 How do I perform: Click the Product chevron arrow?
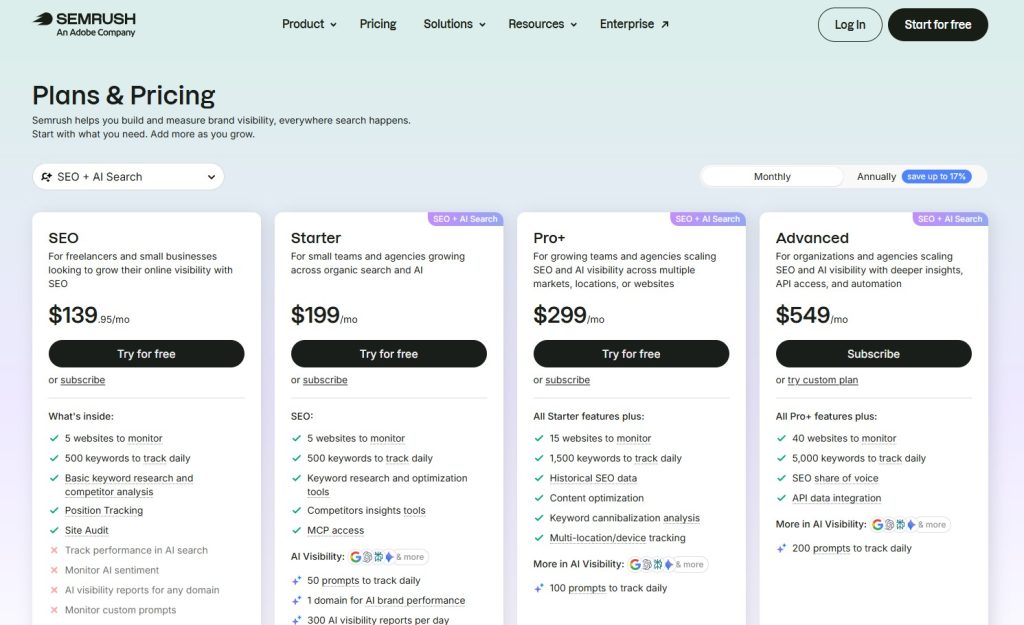click(x=333, y=25)
